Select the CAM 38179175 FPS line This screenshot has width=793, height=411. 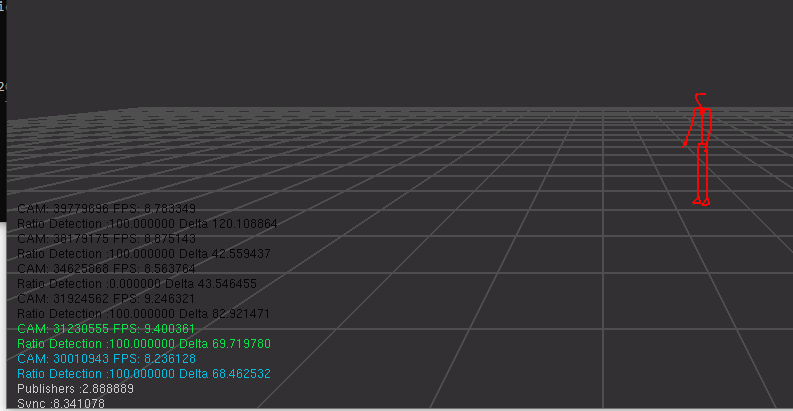pyautogui.click(x=106, y=239)
